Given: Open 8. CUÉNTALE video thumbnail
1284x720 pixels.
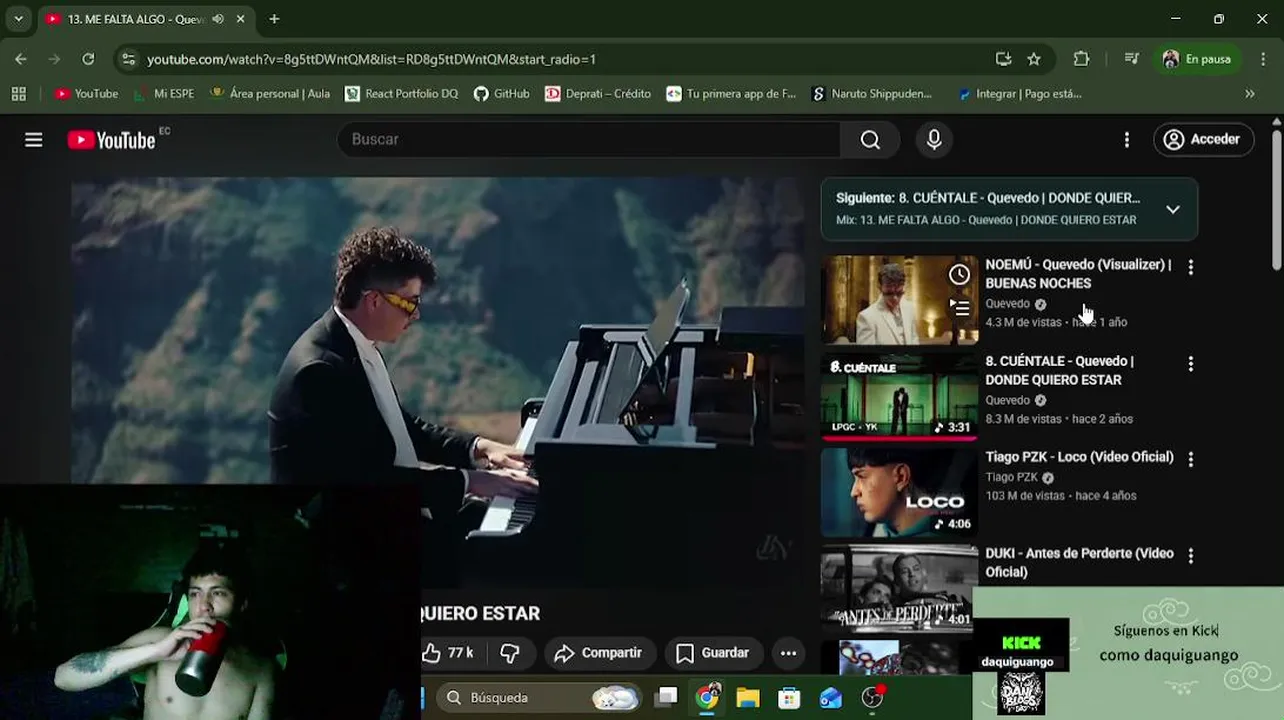Looking at the screenshot, I should click(x=900, y=396).
